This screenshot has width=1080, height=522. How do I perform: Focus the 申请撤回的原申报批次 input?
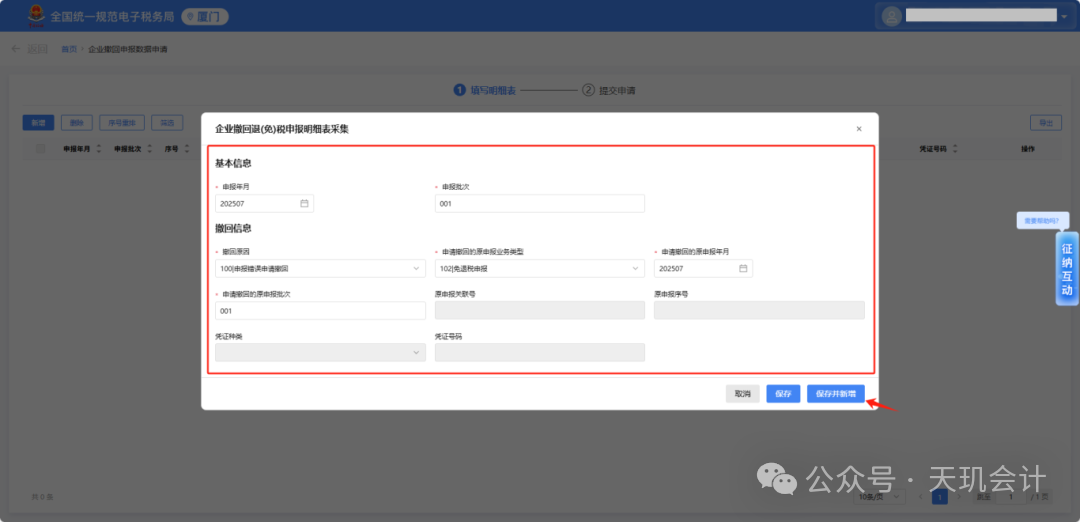coord(320,311)
